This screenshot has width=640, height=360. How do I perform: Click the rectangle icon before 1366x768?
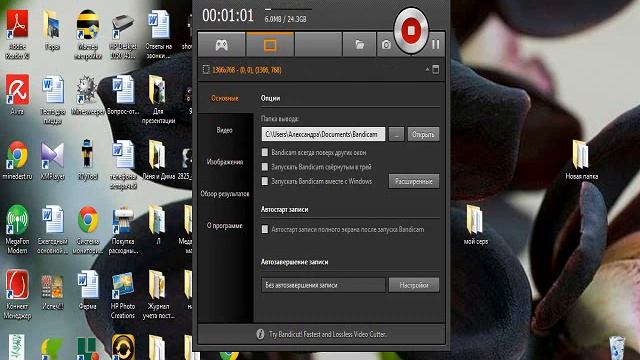206,70
